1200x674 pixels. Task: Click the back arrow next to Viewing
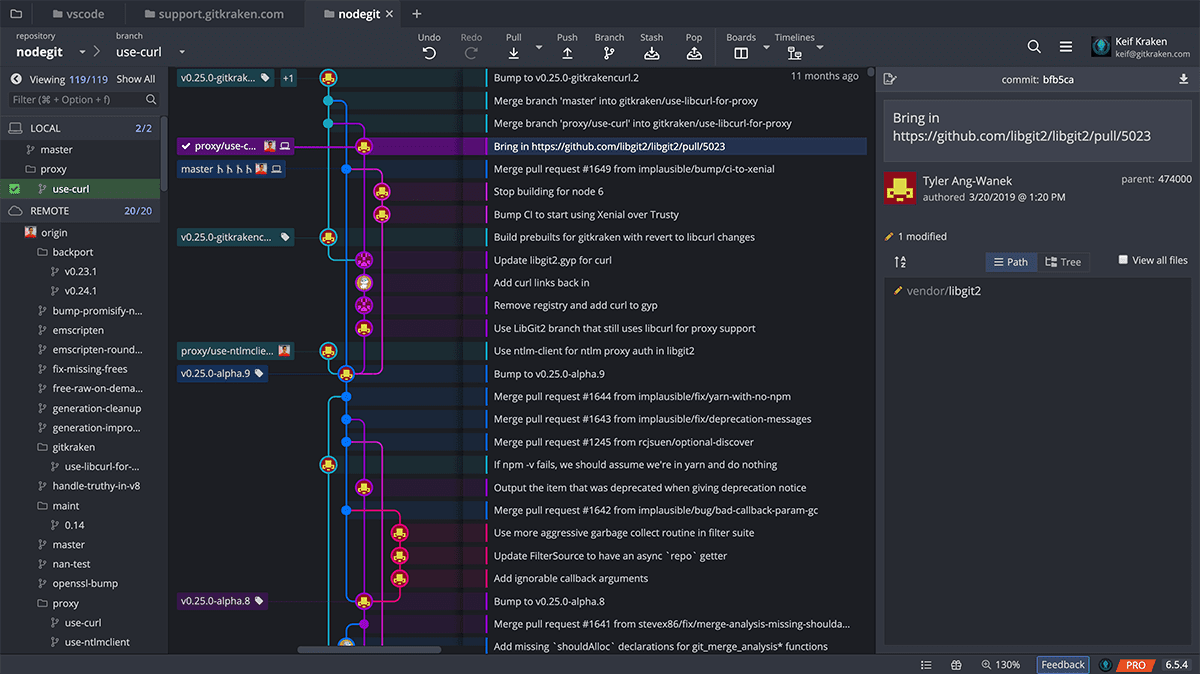pyautogui.click(x=16, y=79)
